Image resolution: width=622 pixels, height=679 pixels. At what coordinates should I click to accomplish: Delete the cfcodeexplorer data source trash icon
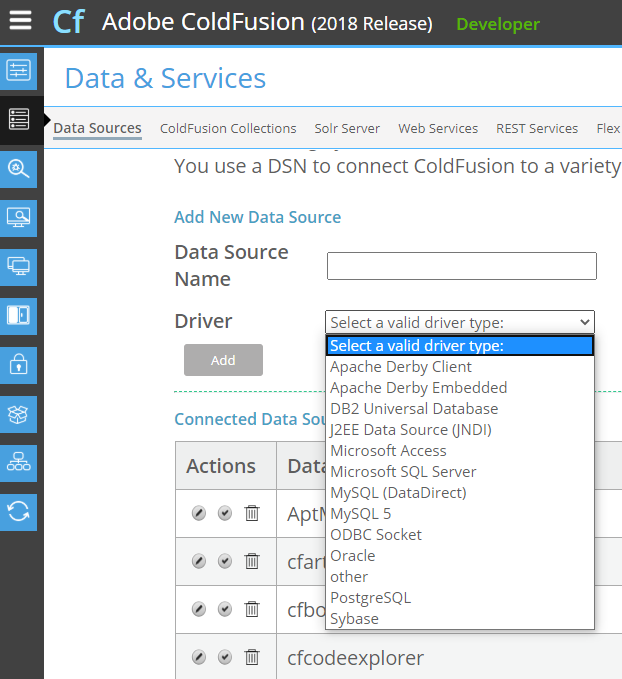click(x=252, y=657)
